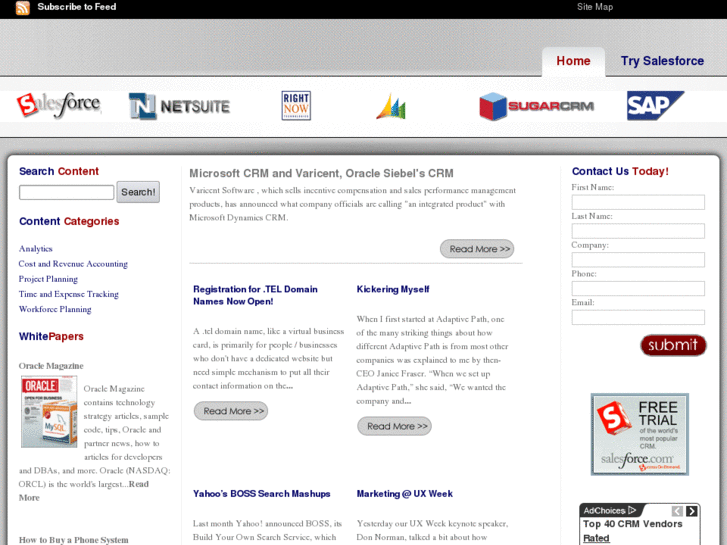Open the SAP logo
Image resolution: width=727 pixels, height=545 pixels.
655,106
